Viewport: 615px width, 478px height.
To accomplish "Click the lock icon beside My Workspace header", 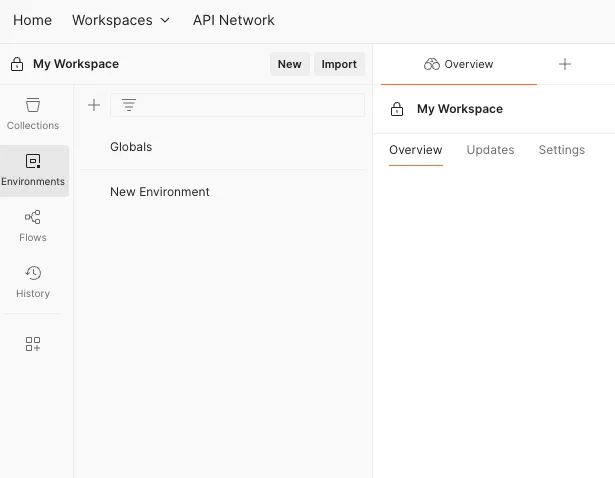I will tap(17, 64).
